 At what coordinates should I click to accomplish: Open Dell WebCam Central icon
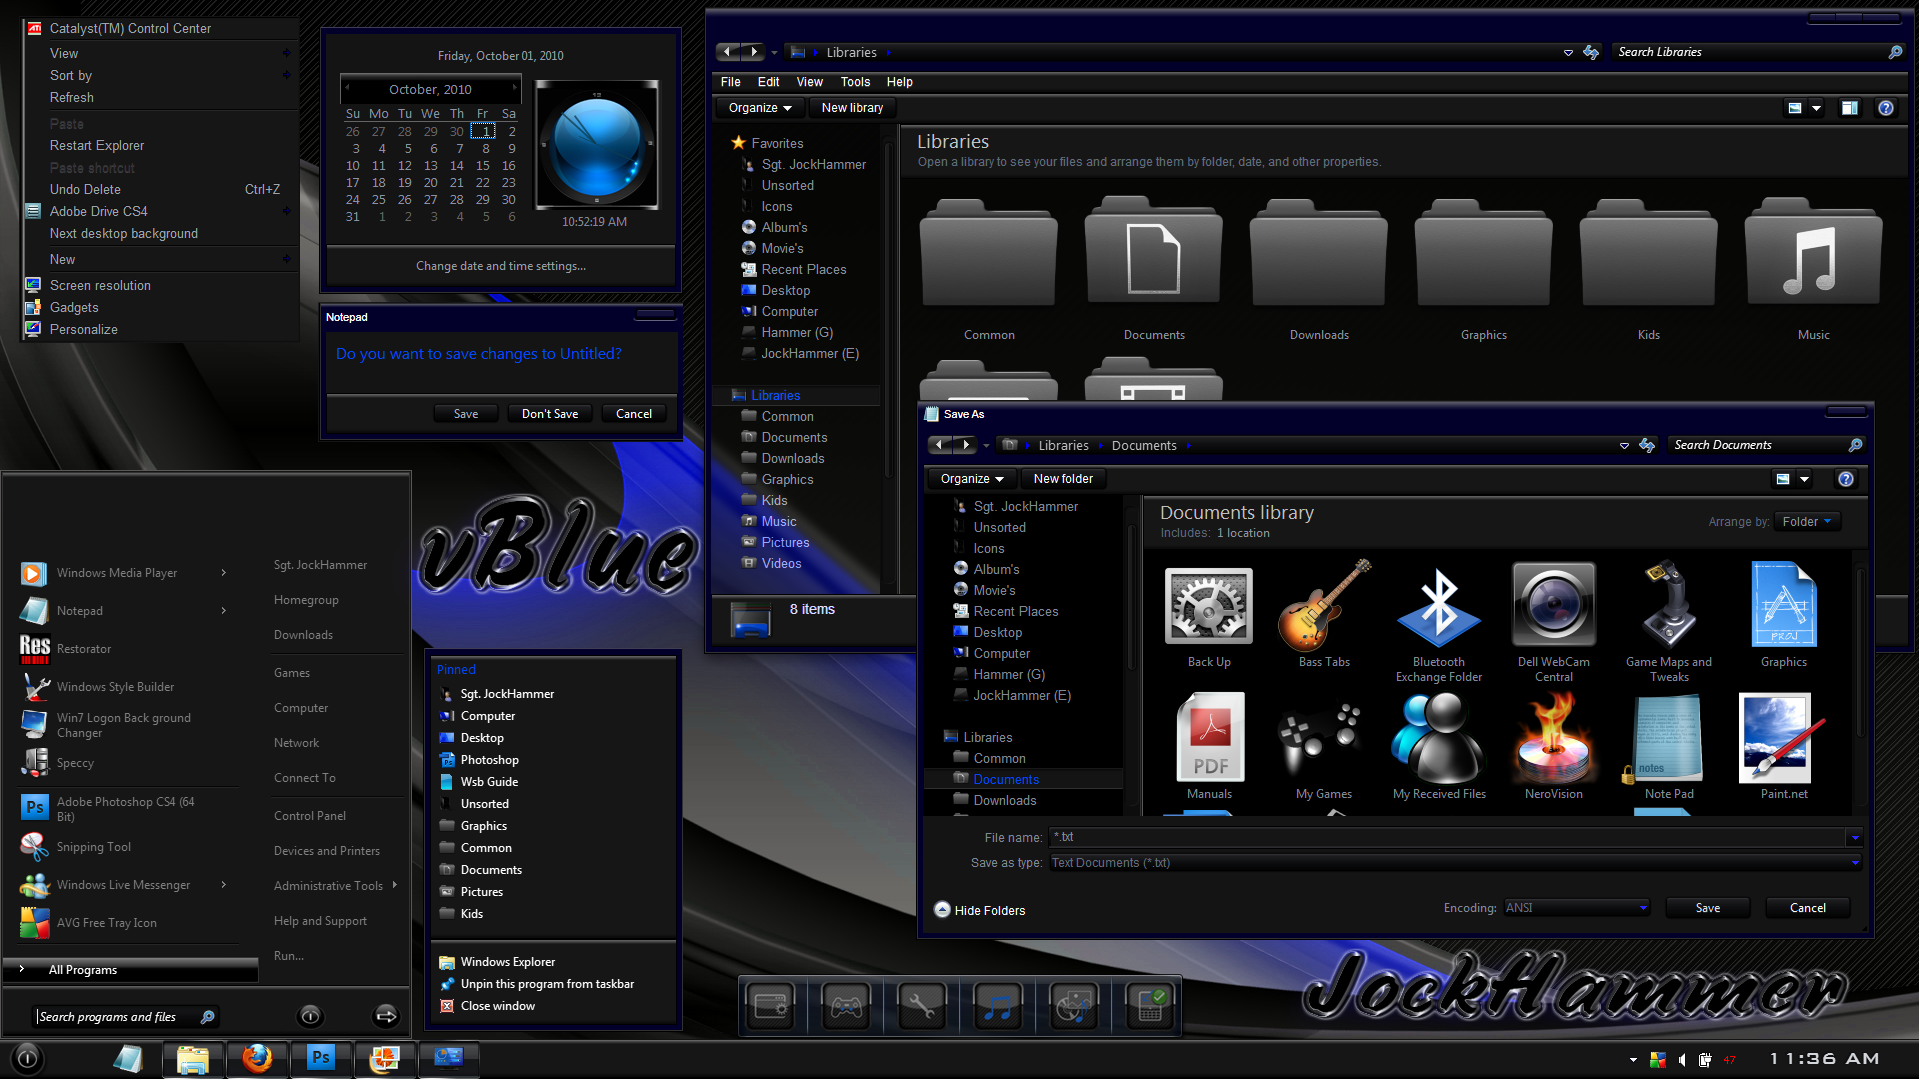(x=1553, y=605)
